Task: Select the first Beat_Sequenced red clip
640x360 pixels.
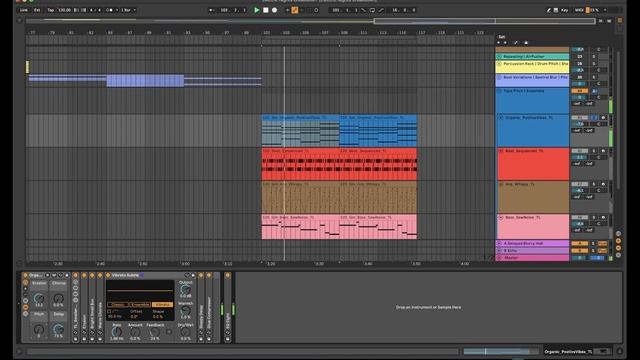Action: click(x=300, y=164)
